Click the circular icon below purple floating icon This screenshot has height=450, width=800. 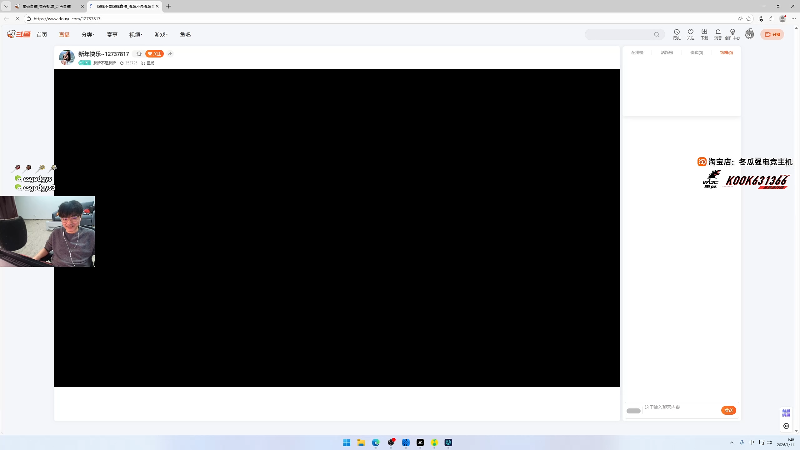point(786,426)
